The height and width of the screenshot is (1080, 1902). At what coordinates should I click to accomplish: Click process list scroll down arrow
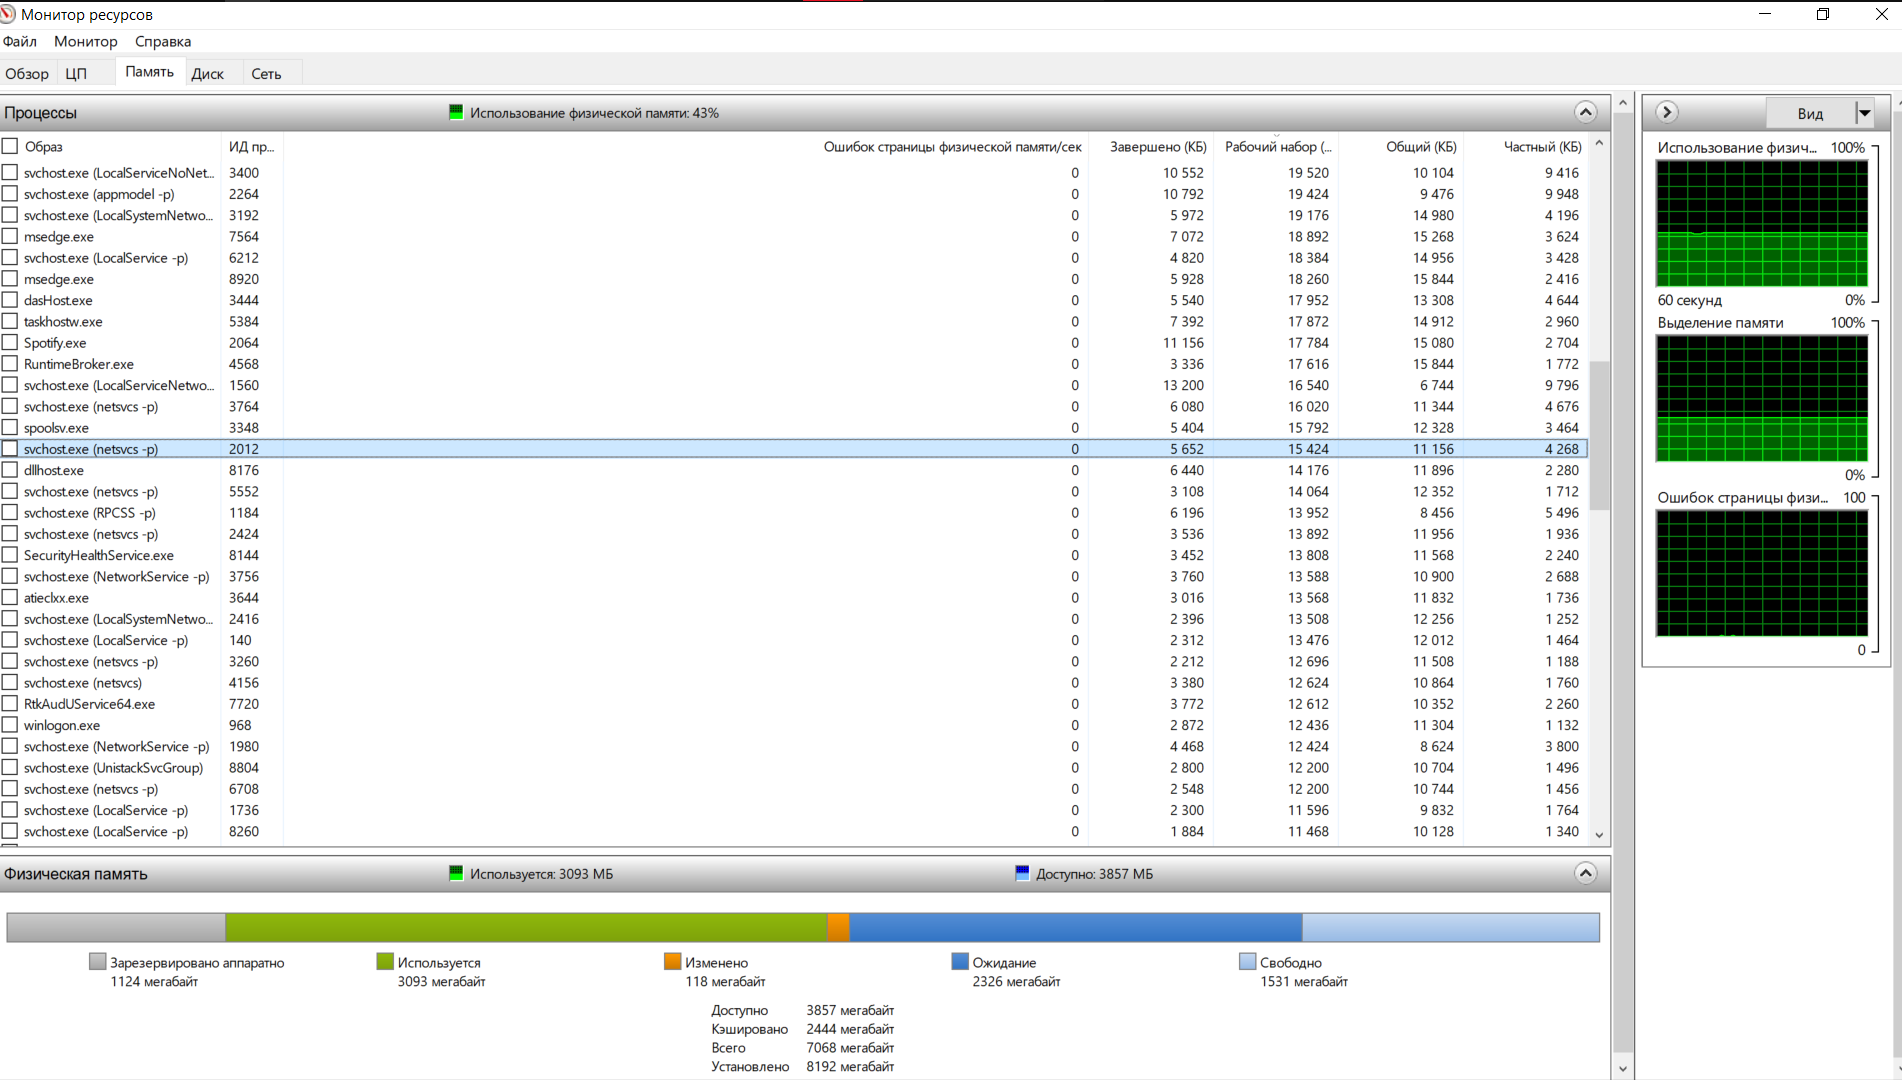click(1599, 835)
